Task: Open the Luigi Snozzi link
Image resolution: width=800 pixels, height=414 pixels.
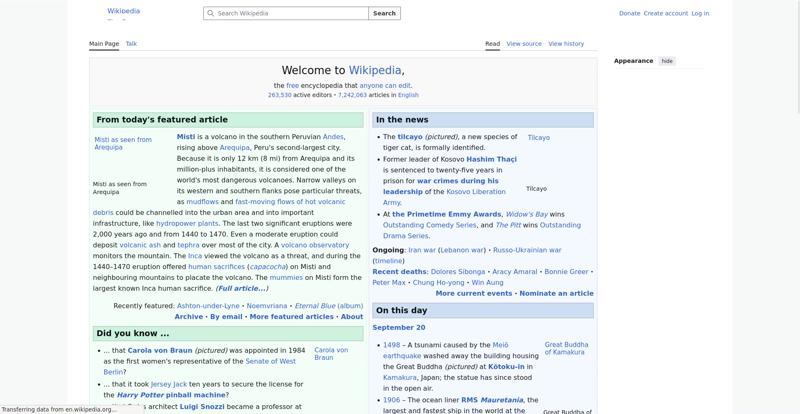Action: pyautogui.click(x=202, y=407)
